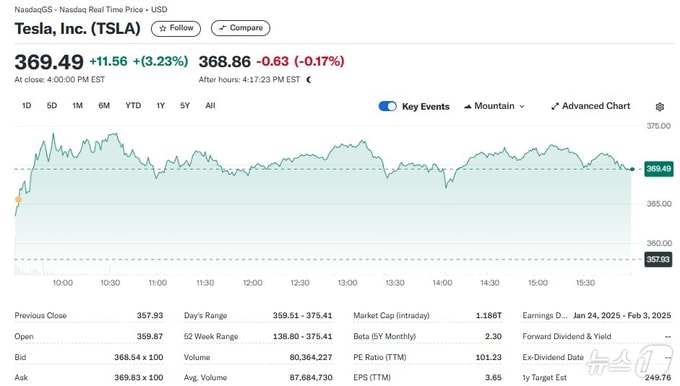Click the compare arrows icon
Screen dimensions: 680x386
click(x=222, y=28)
